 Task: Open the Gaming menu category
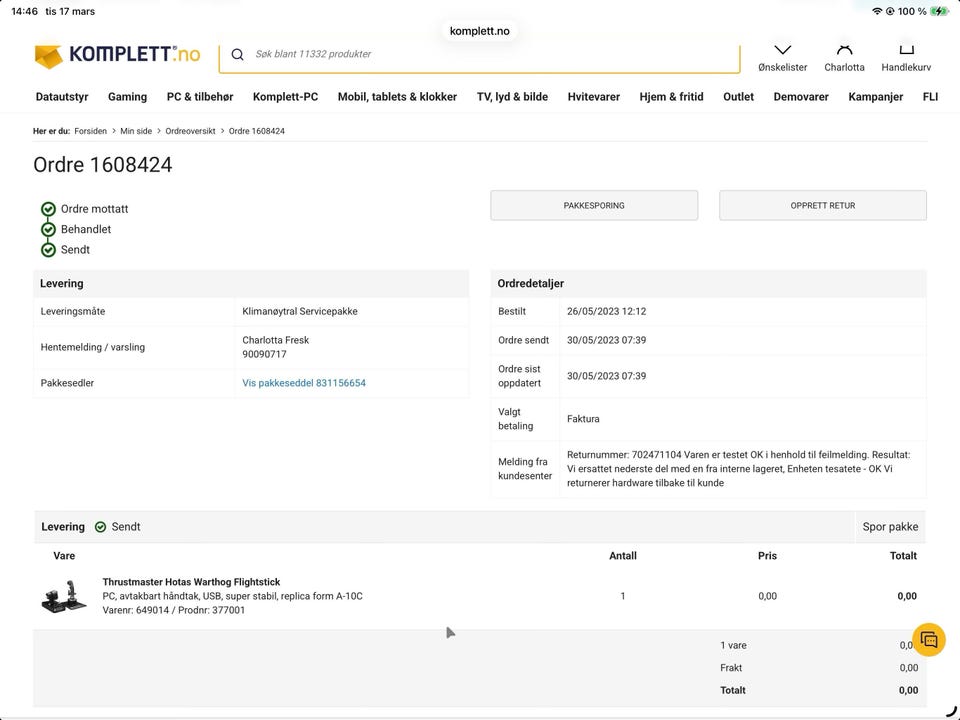tap(127, 97)
